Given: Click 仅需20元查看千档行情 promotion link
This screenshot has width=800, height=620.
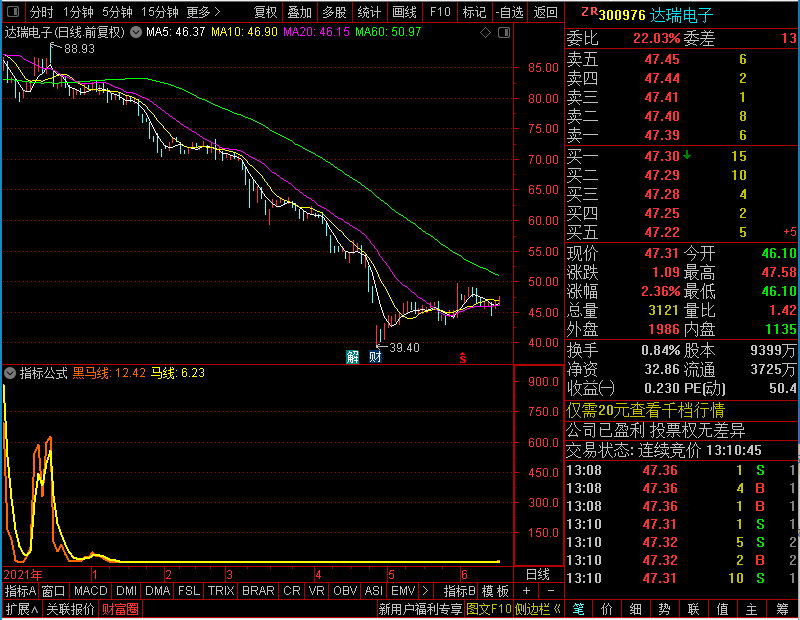Looking at the screenshot, I should [645, 410].
